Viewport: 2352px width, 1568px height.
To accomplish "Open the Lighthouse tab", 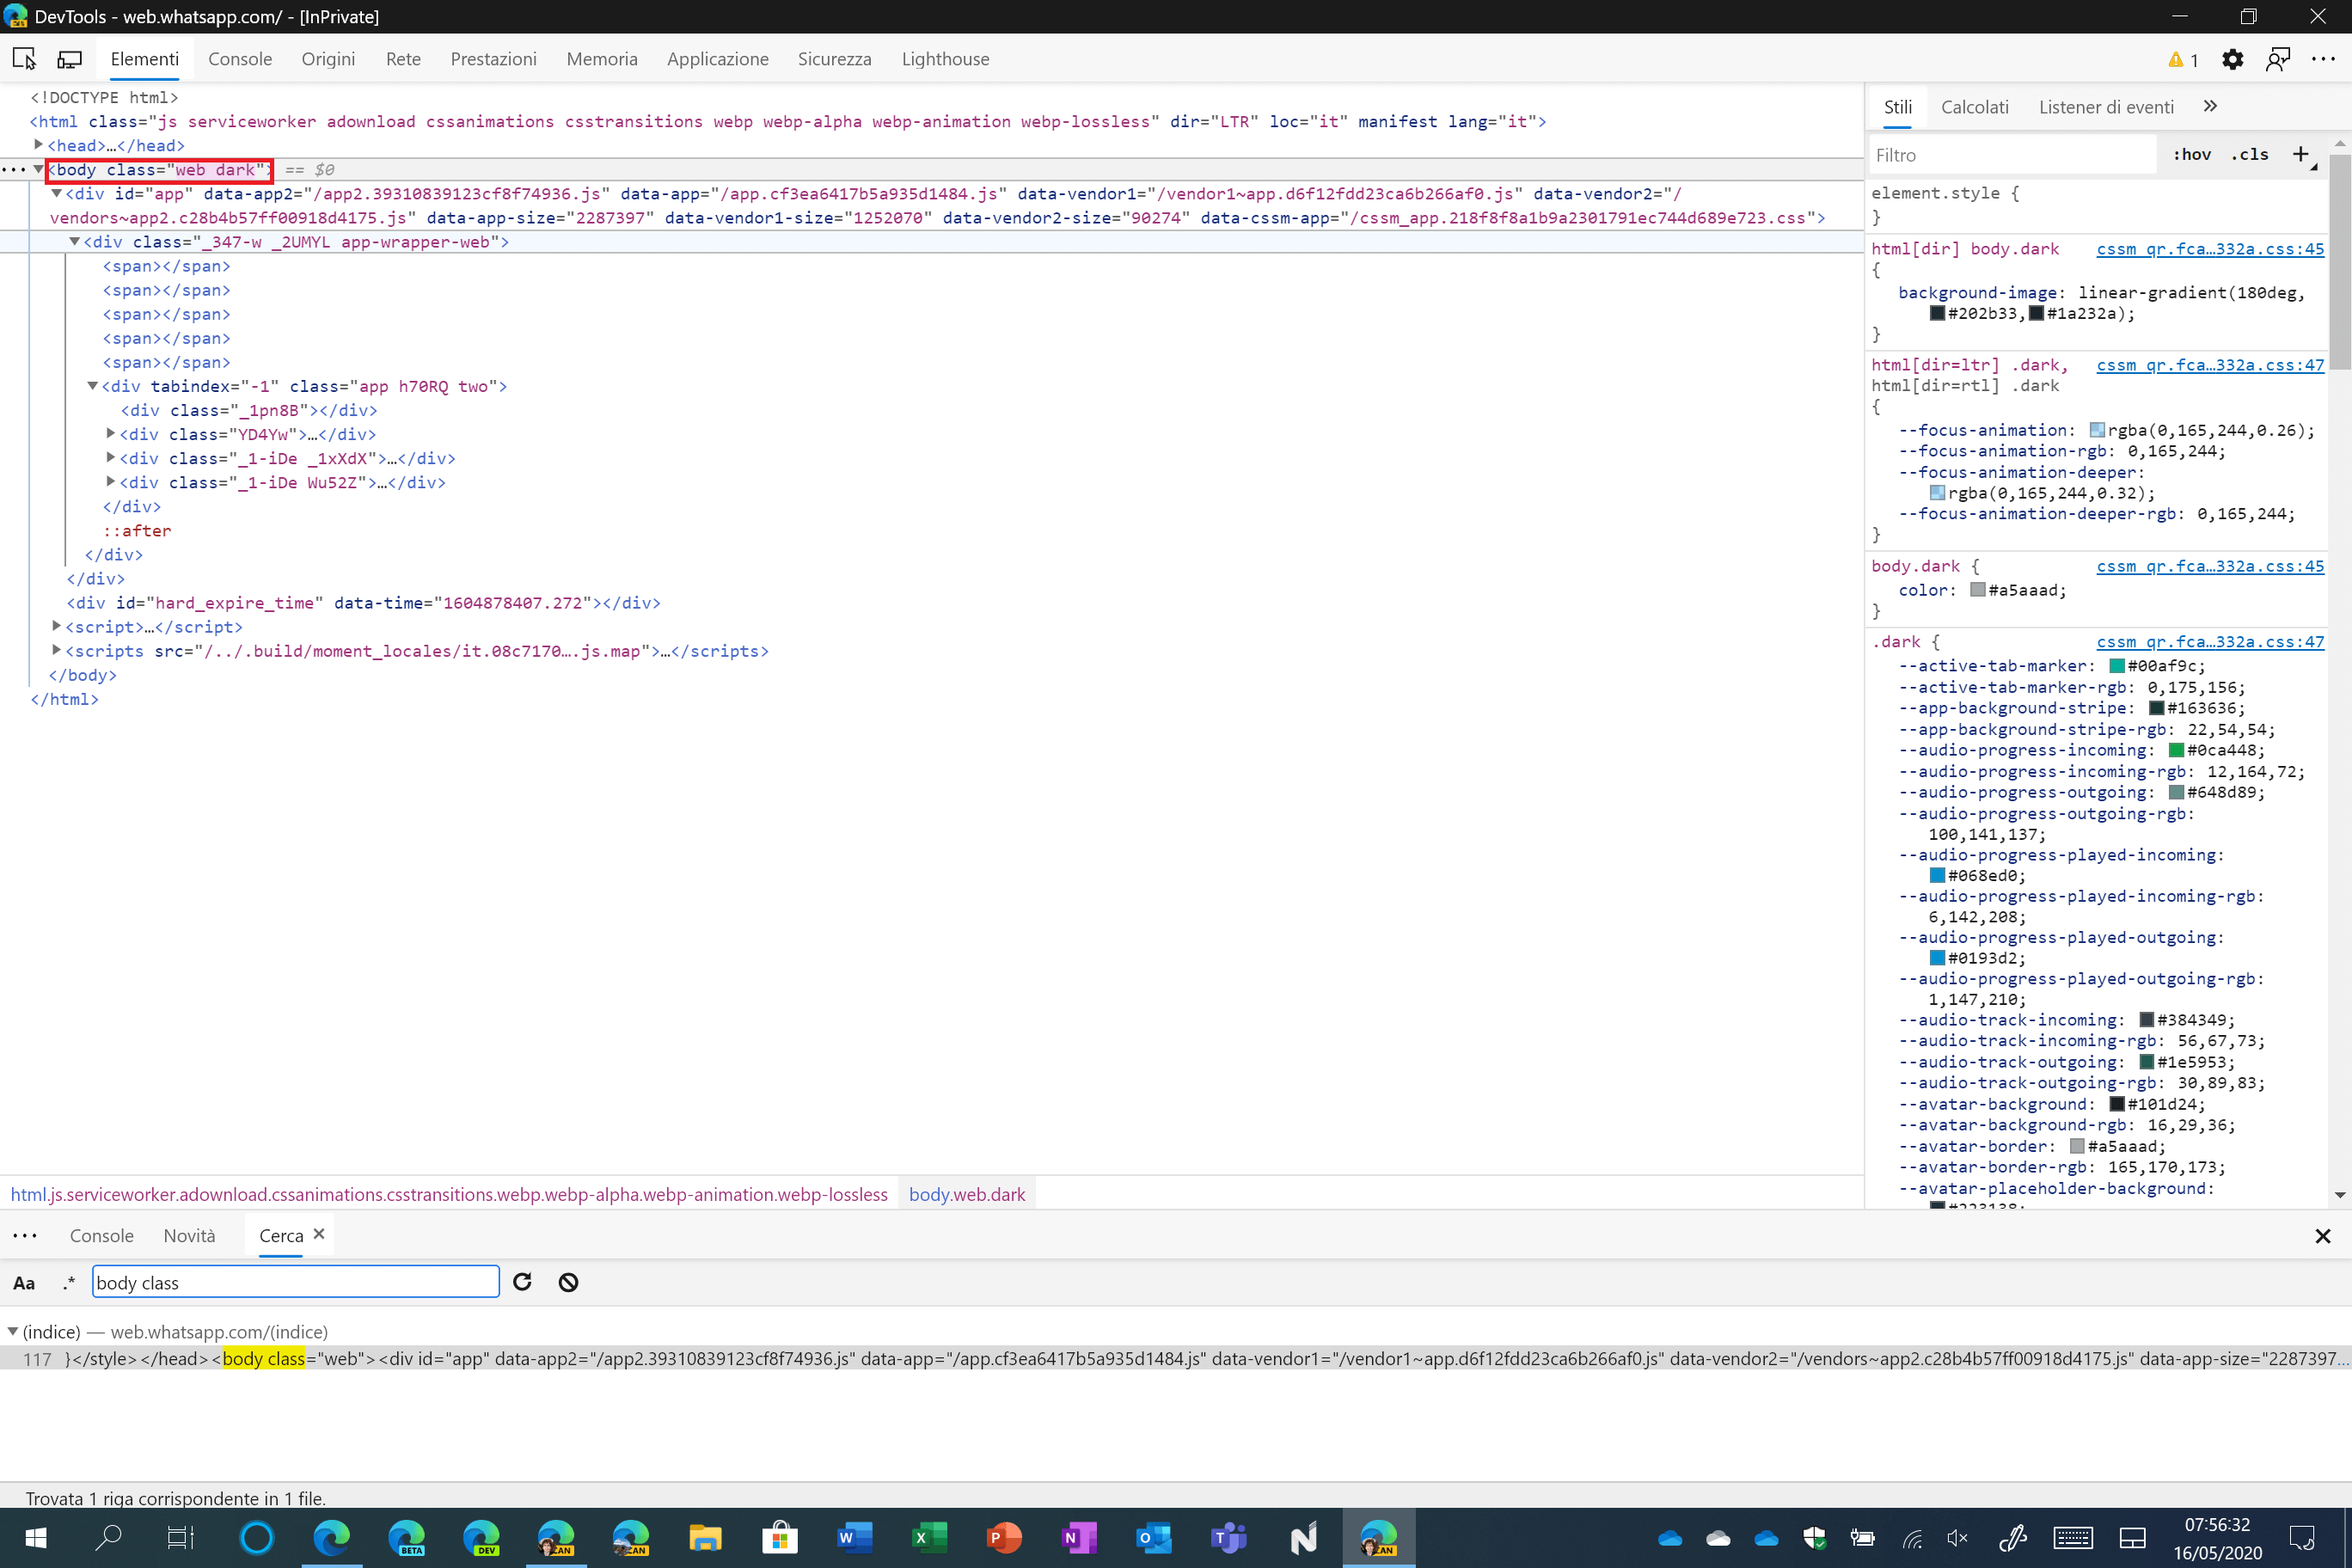I will coord(945,59).
